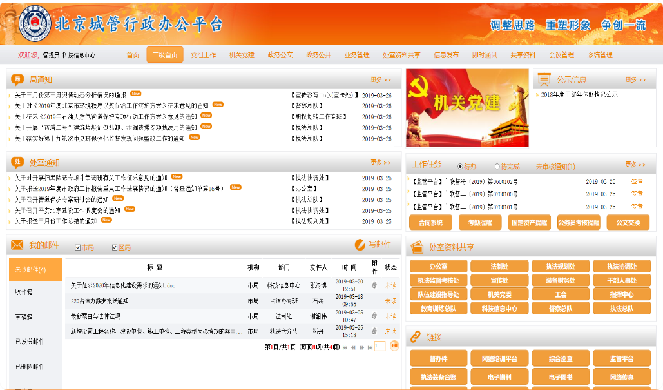Click the 写邮件 pencil icon
This screenshot has width=663, height=390.
point(360,244)
